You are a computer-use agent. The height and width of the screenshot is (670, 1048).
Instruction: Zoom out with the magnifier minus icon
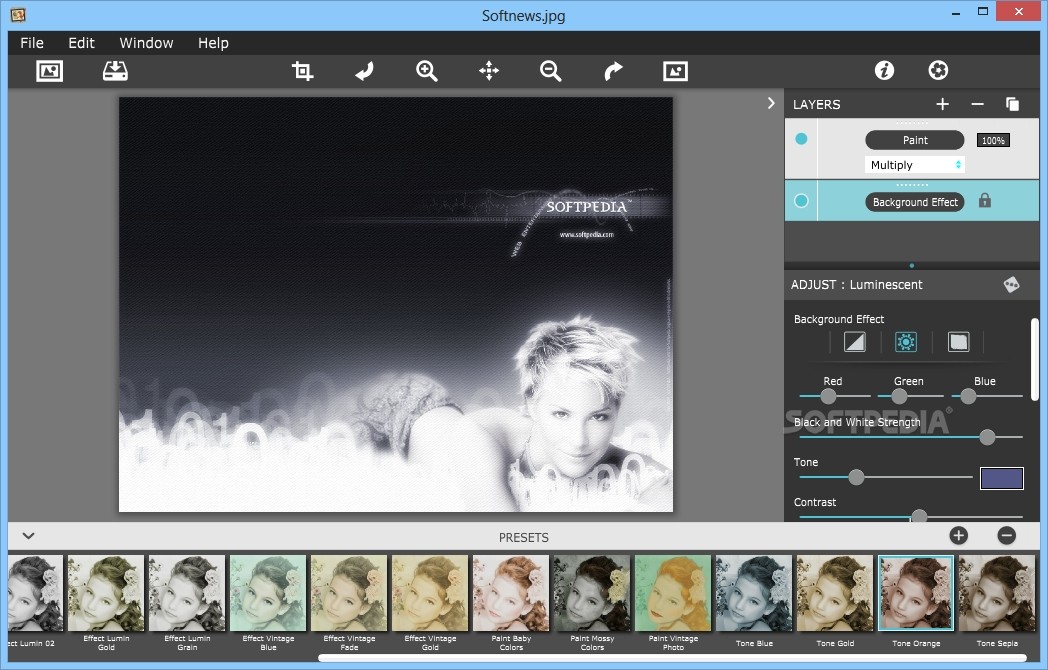coord(551,71)
